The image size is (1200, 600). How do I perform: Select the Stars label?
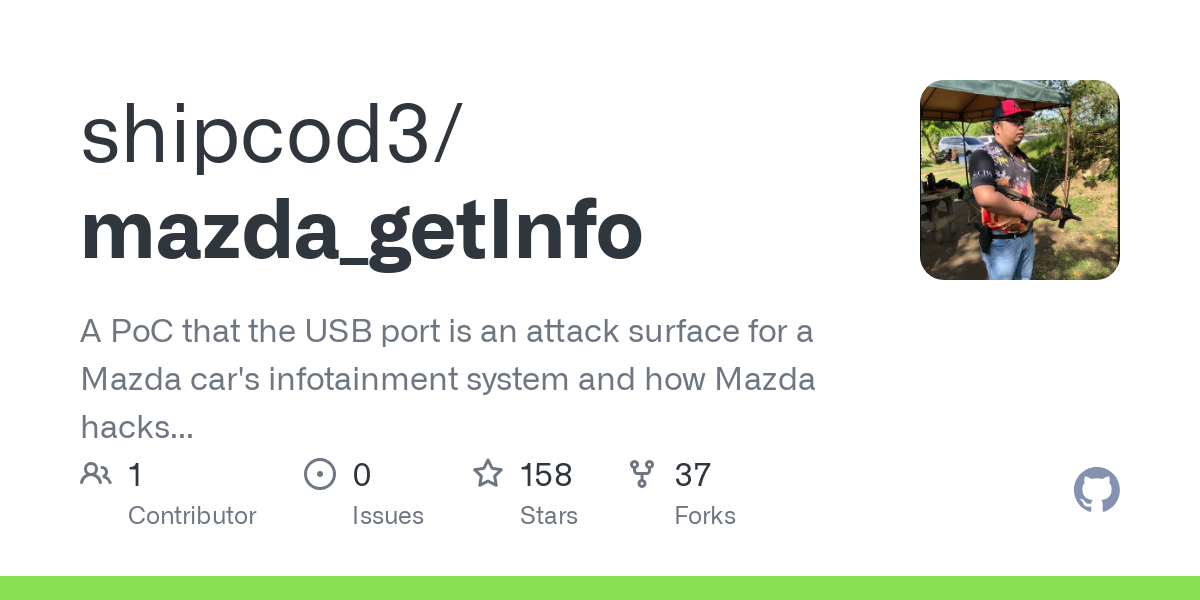click(549, 516)
